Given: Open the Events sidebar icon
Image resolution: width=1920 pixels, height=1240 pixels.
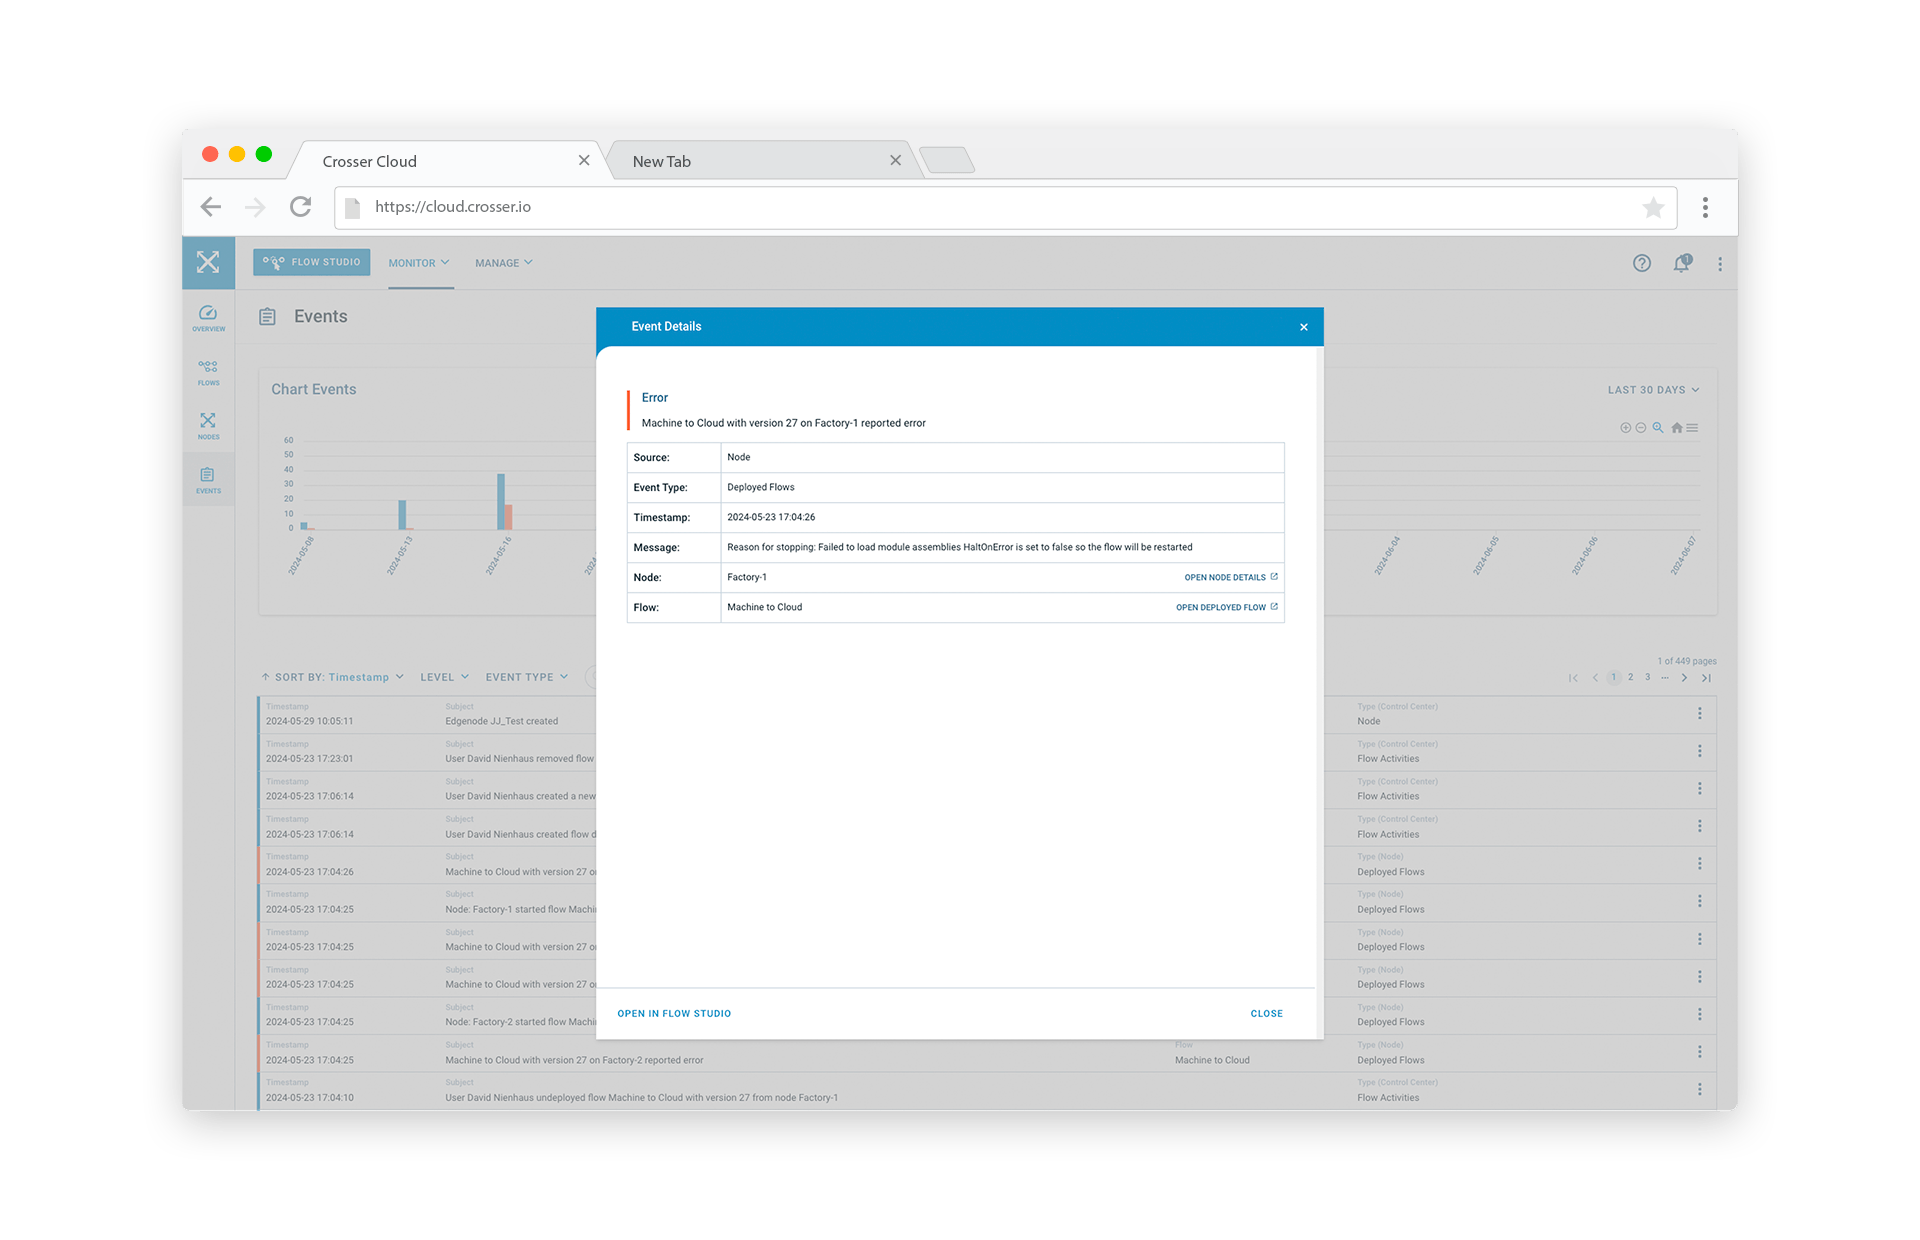Looking at the screenshot, I should pos(208,480).
